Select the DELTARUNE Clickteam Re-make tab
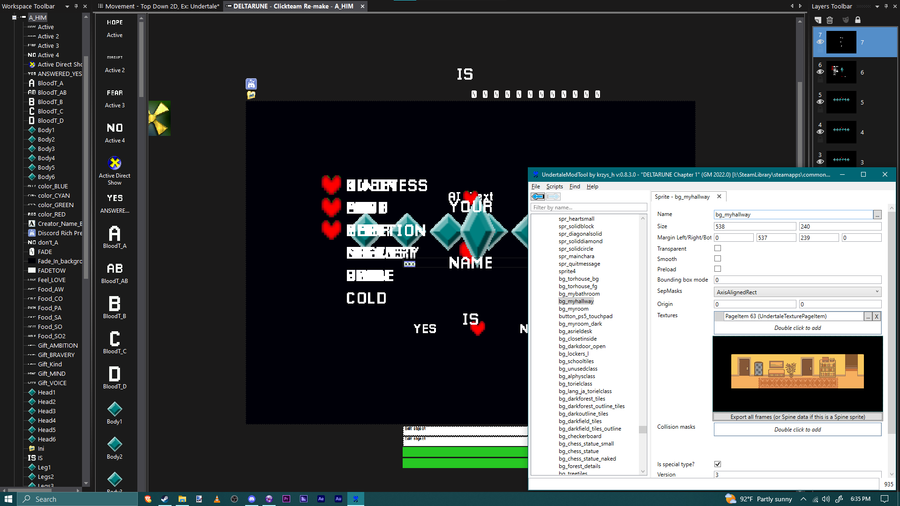Image resolution: width=900 pixels, height=506 pixels. [293, 6]
